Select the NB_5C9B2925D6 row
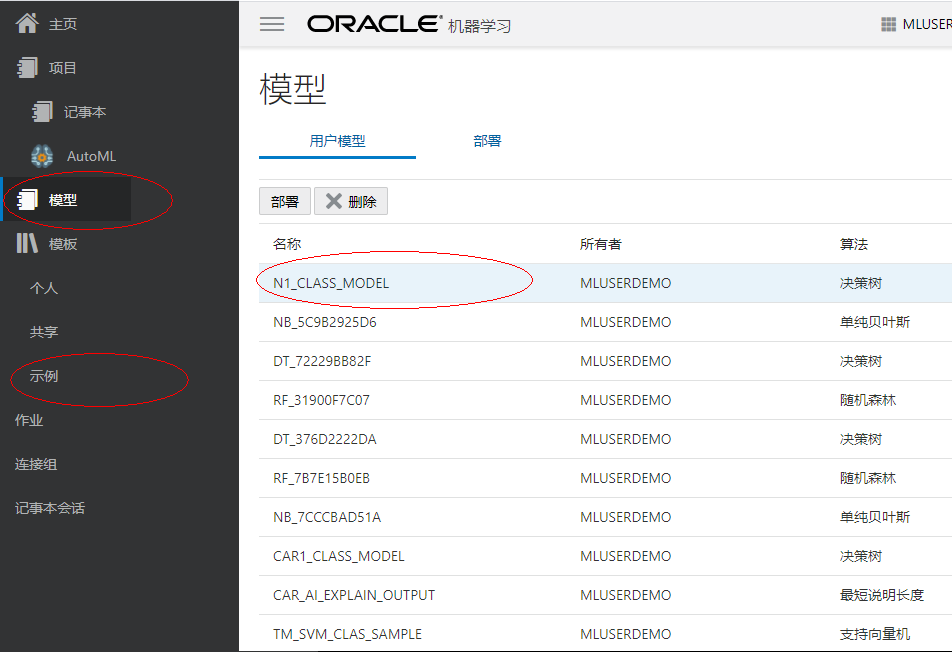 (x=605, y=322)
